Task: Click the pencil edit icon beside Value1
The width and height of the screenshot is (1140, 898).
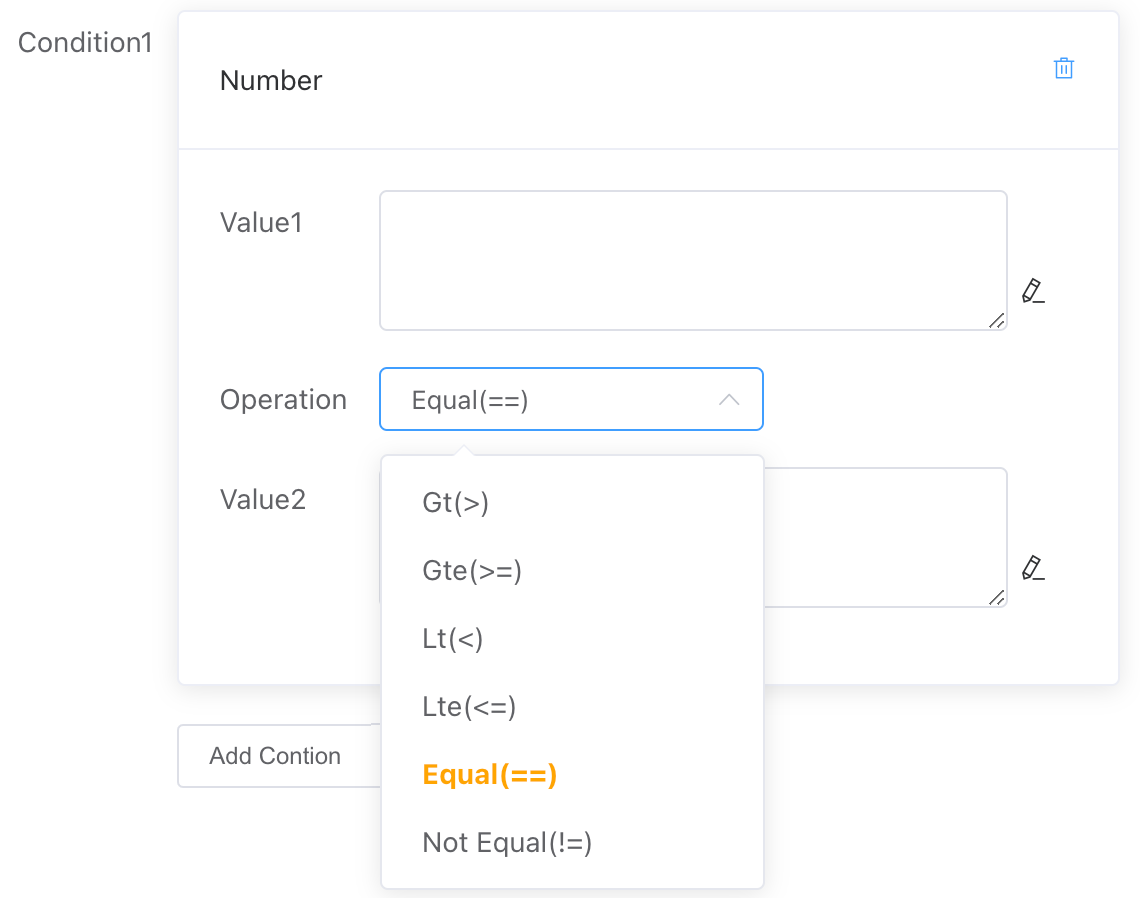Action: tap(1032, 291)
